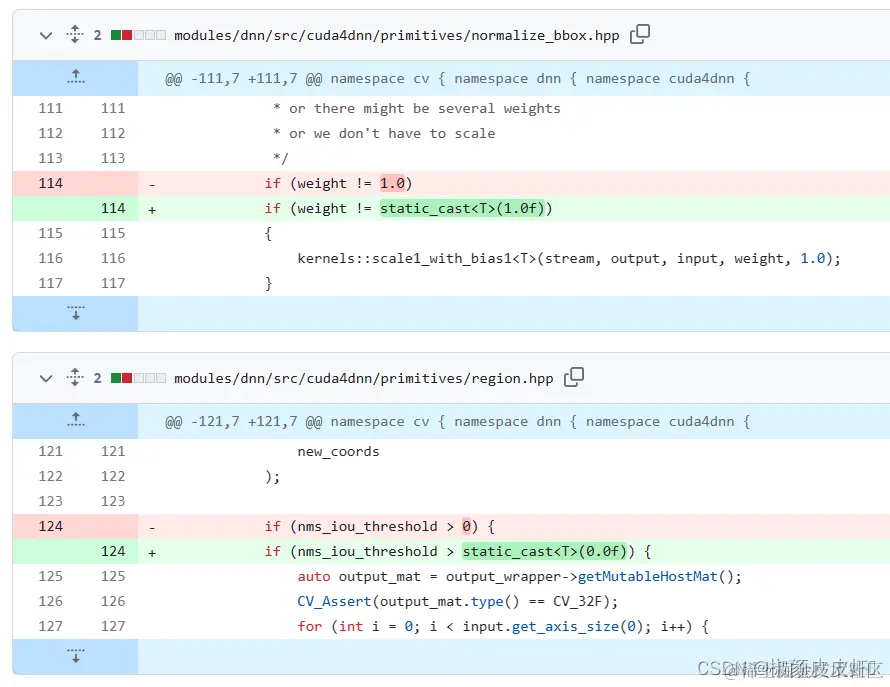Click the comment 'or we don't have to scale'
The image size is (890, 687).
point(392,133)
